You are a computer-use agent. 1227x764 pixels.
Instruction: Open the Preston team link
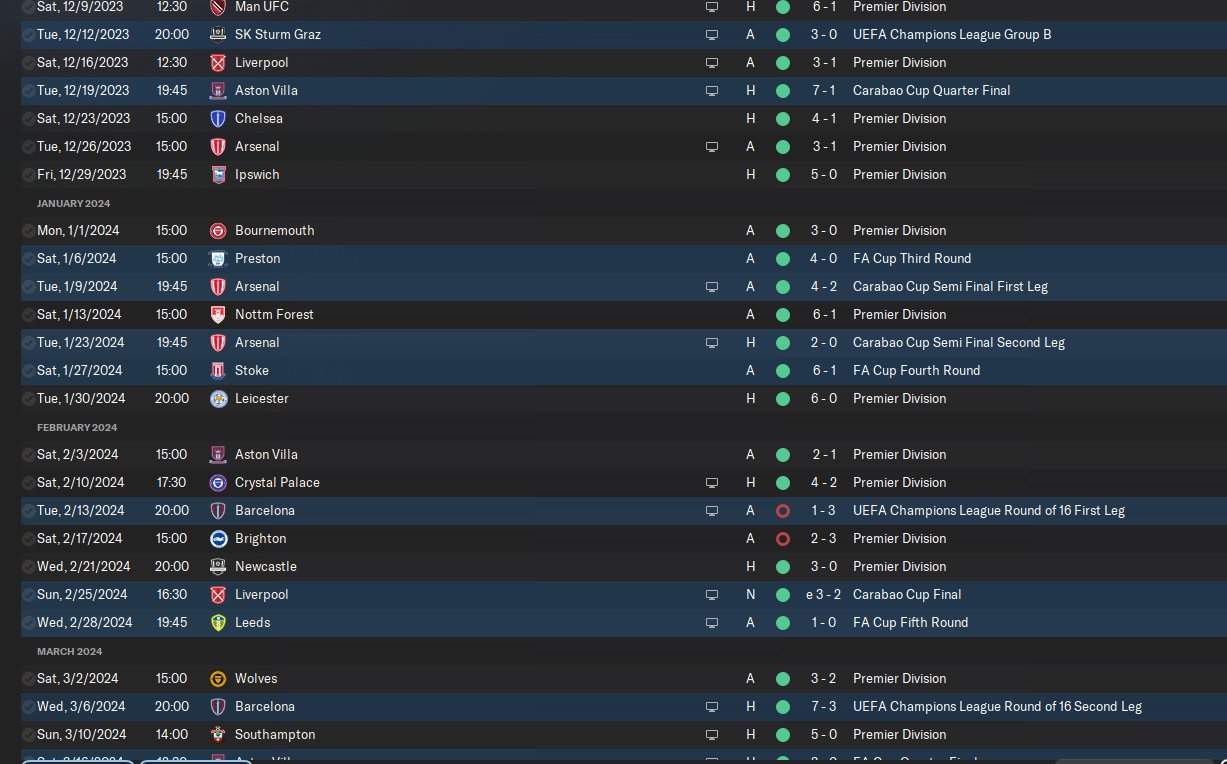coord(257,258)
